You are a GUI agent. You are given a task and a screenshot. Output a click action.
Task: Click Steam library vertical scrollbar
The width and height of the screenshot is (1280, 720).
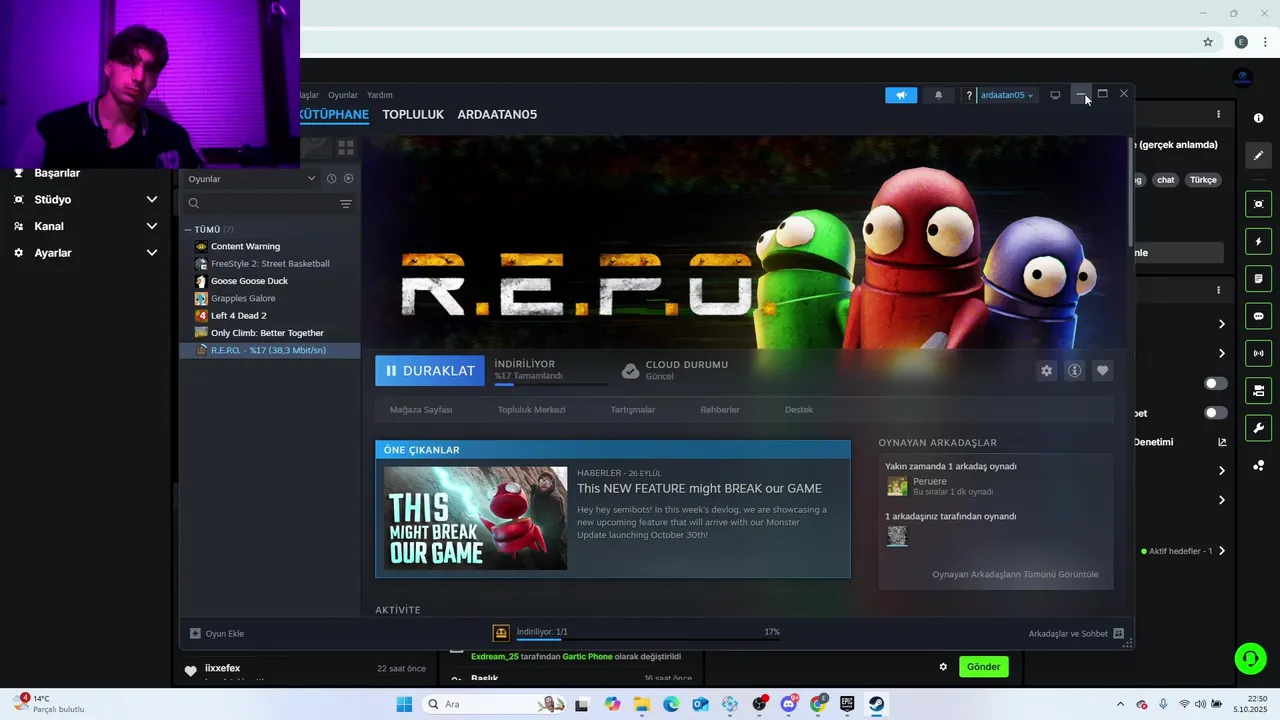(1131, 190)
